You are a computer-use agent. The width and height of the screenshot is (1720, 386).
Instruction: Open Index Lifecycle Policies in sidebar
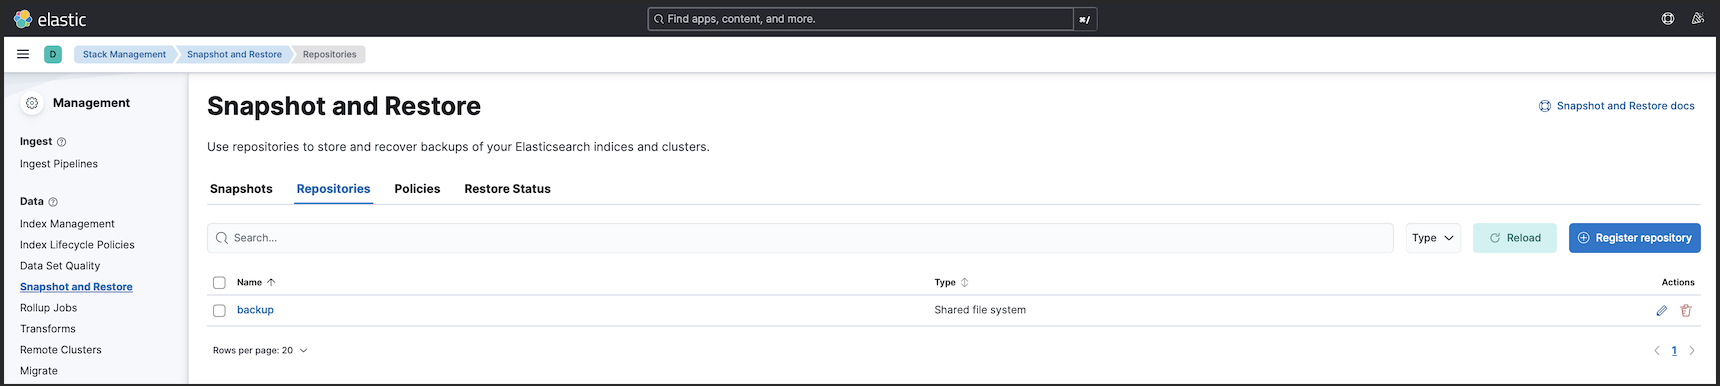(x=77, y=245)
